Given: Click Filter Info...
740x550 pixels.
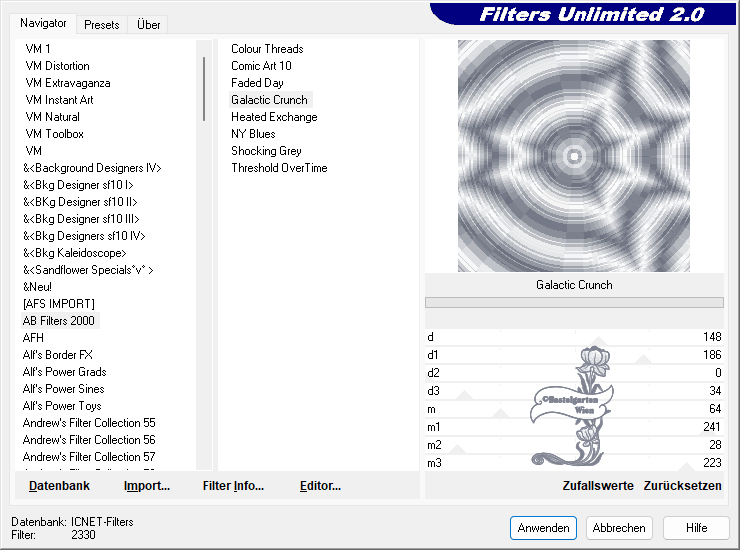Looking at the screenshot, I should pos(233,486).
